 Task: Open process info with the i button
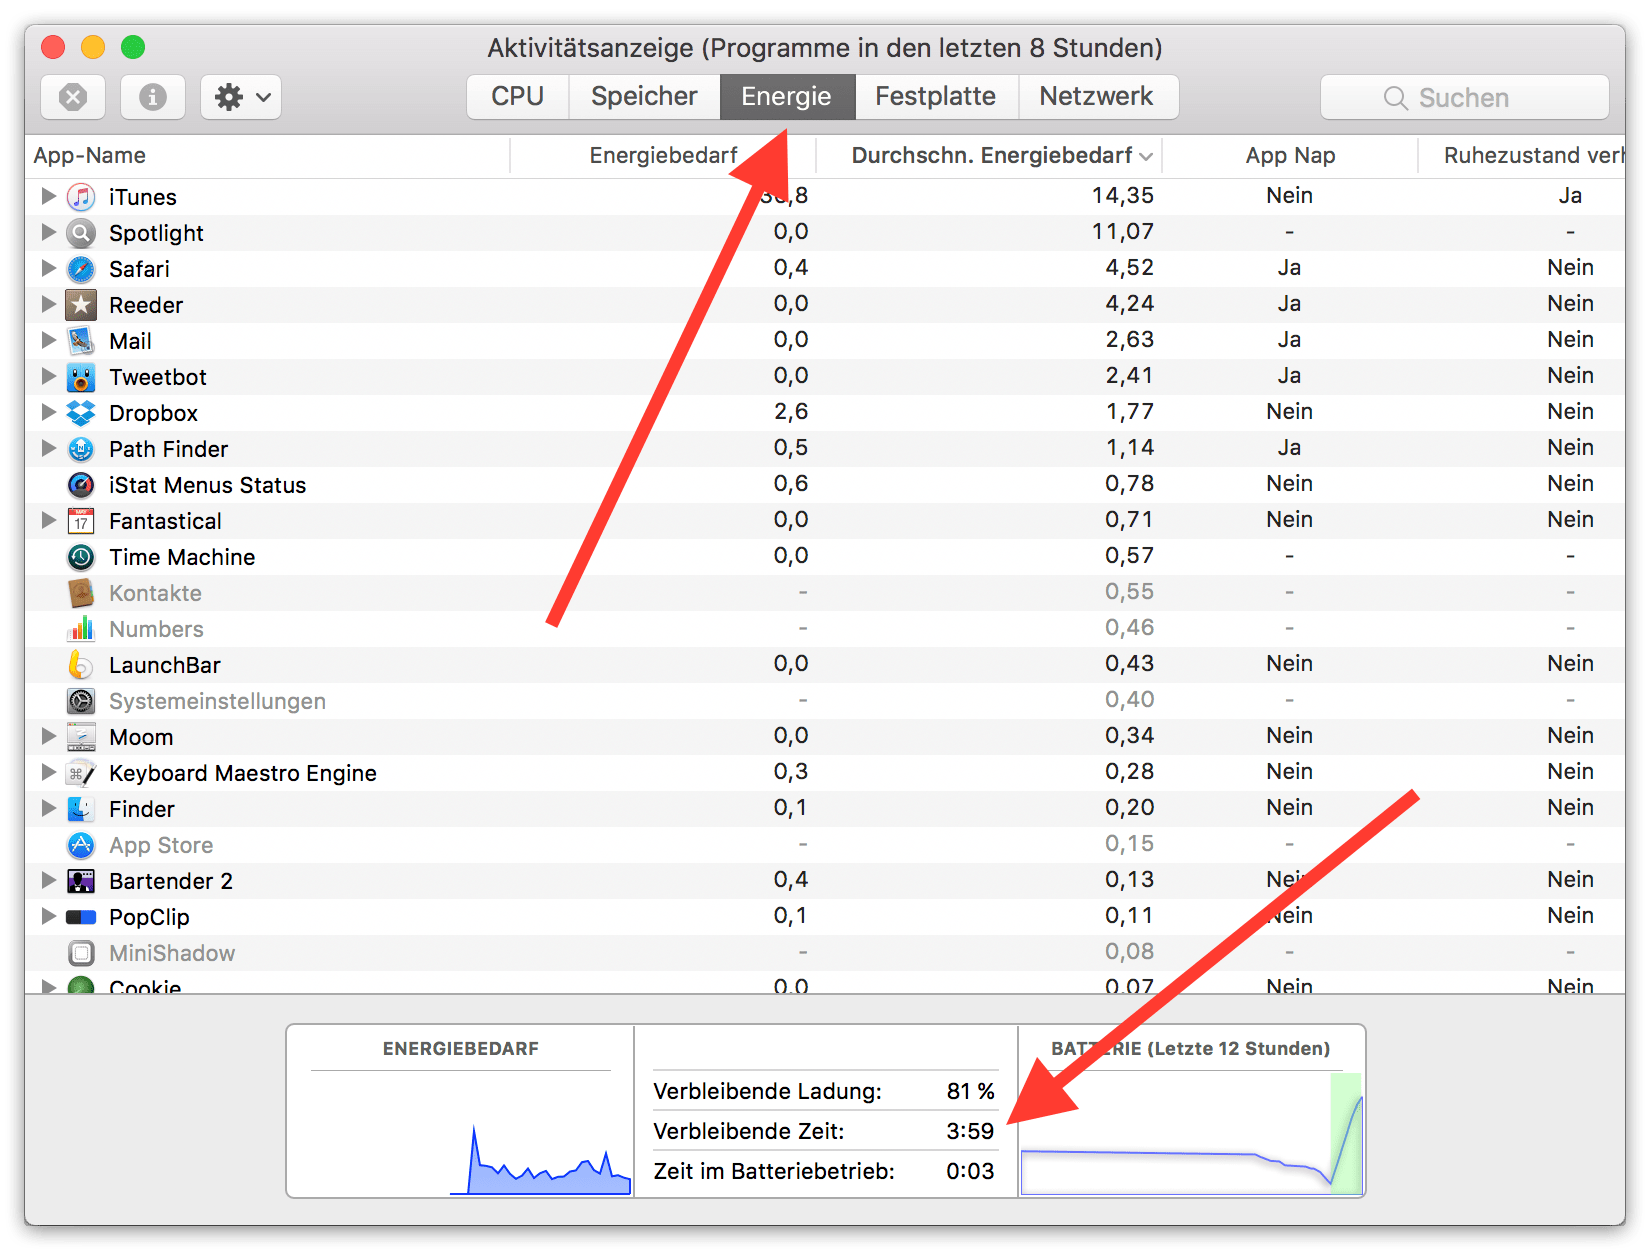point(153,97)
